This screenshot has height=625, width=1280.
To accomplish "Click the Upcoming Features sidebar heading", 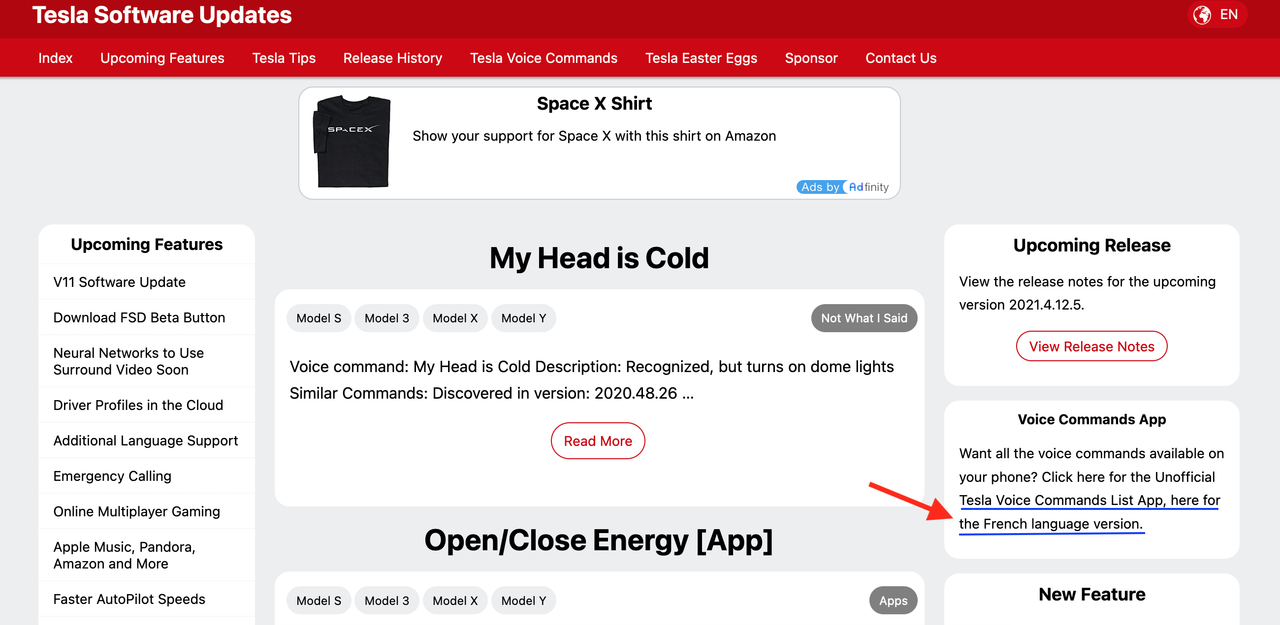I will click(147, 244).
